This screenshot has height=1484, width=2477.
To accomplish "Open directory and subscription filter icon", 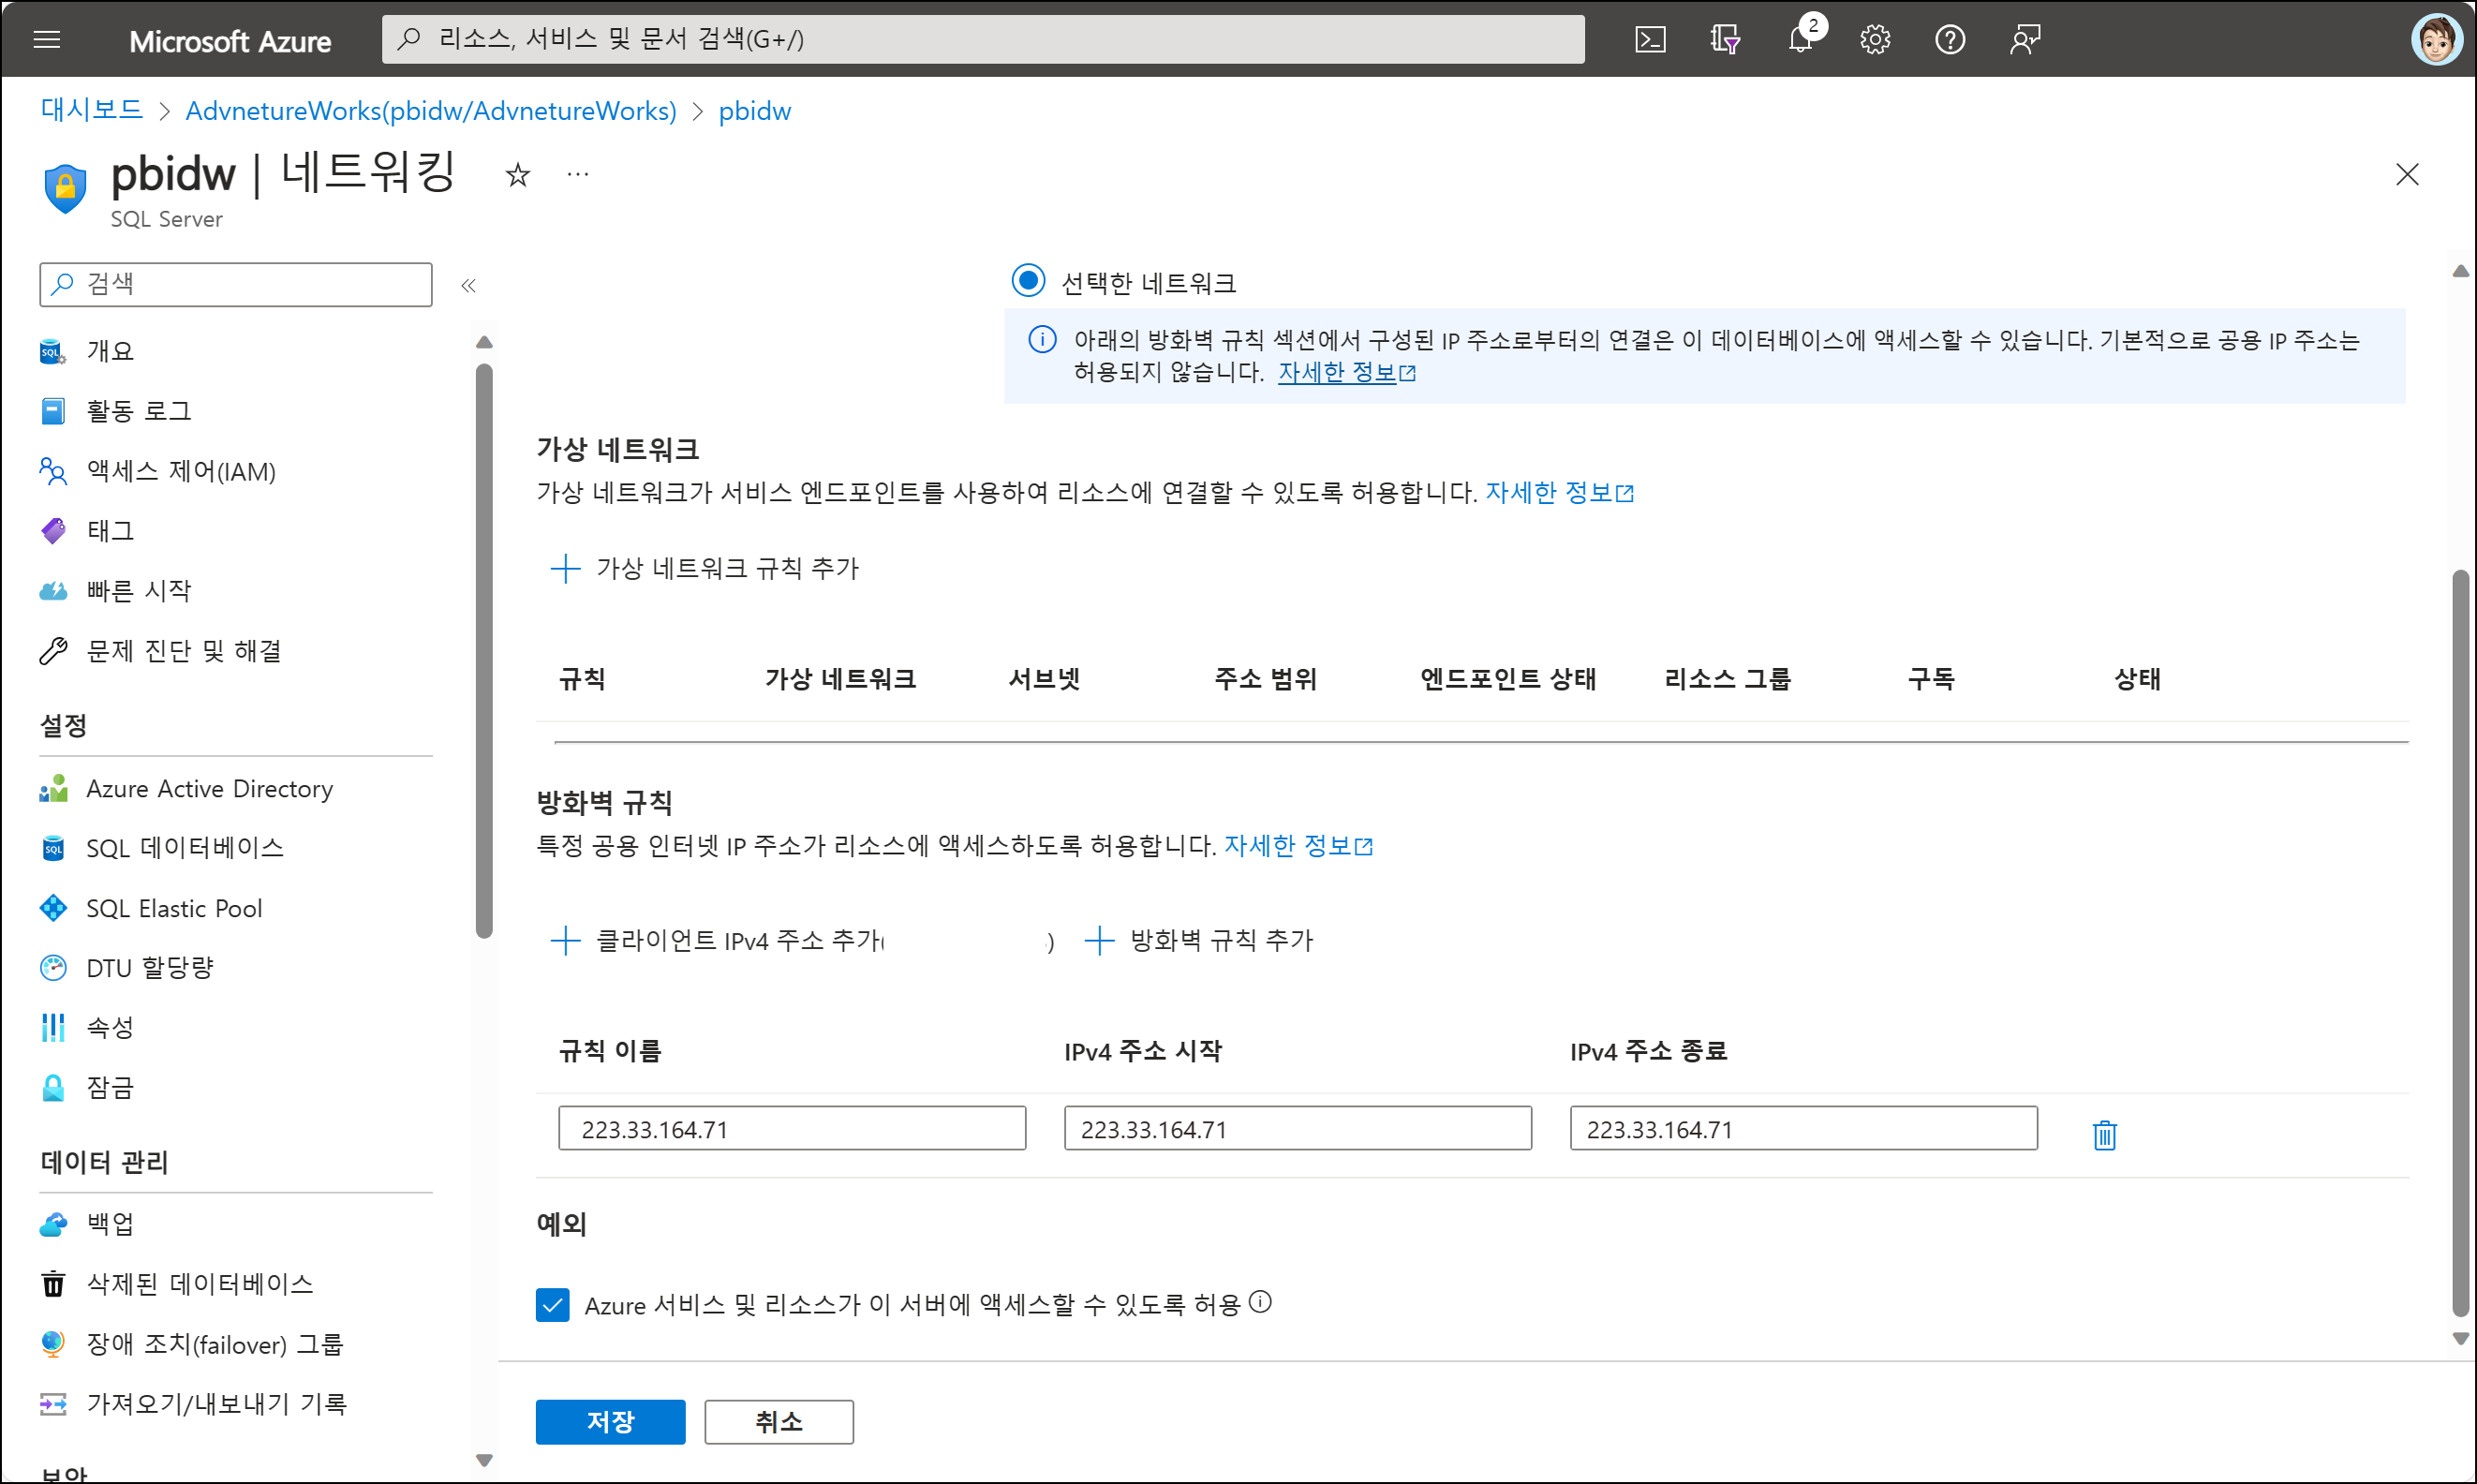I will point(1724,40).
